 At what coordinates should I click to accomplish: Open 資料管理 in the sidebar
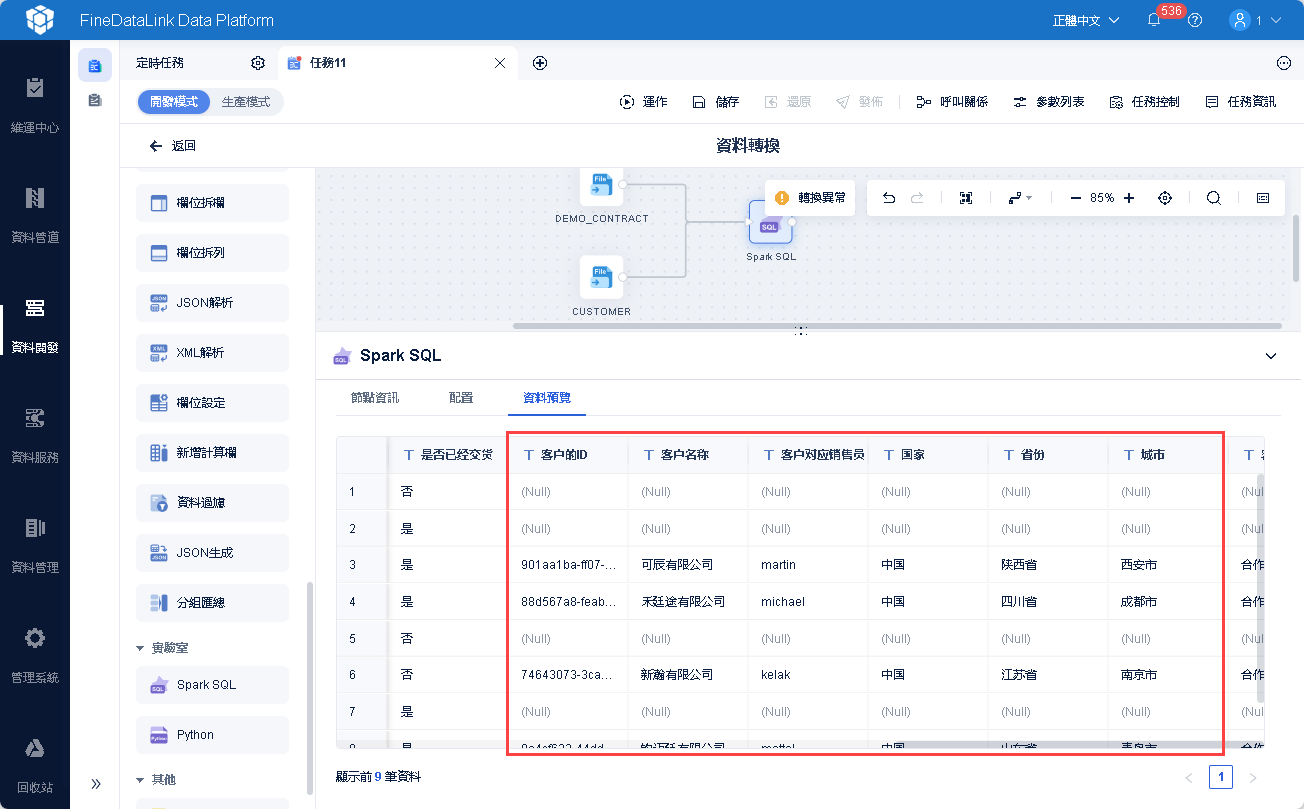(x=35, y=545)
